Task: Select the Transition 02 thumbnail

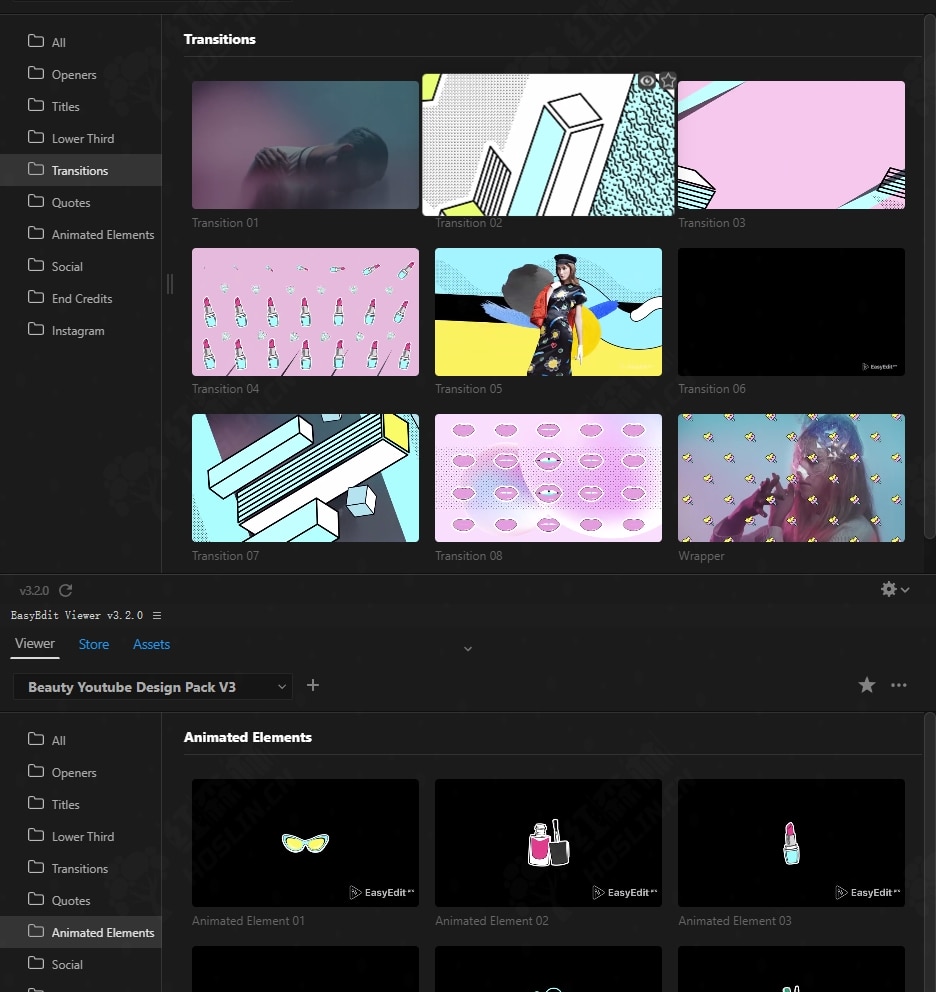Action: click(548, 145)
